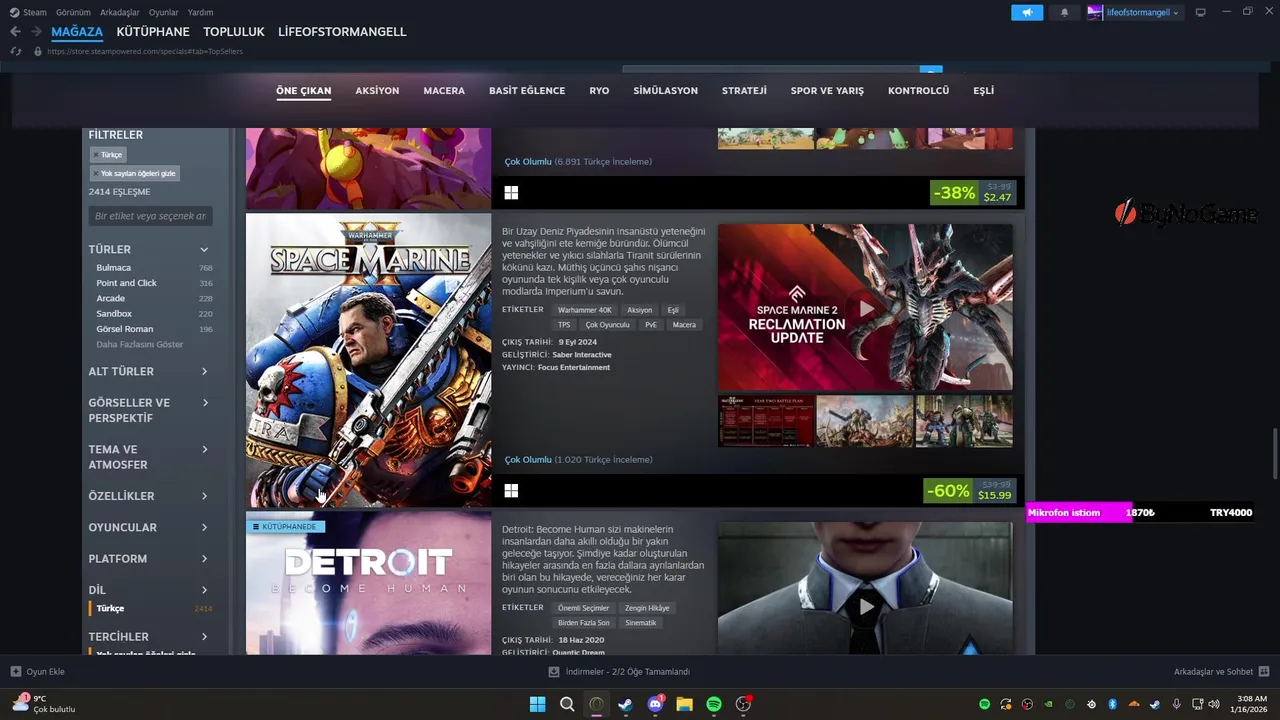
Task: Collapse the TÜRLER filter section
Action: 150,249
